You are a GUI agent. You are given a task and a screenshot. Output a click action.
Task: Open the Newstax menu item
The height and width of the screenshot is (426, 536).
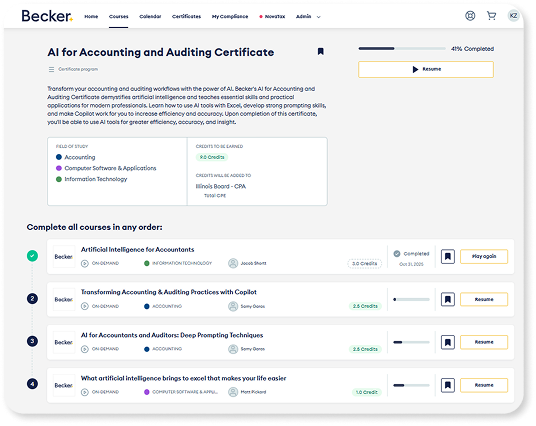(x=272, y=16)
